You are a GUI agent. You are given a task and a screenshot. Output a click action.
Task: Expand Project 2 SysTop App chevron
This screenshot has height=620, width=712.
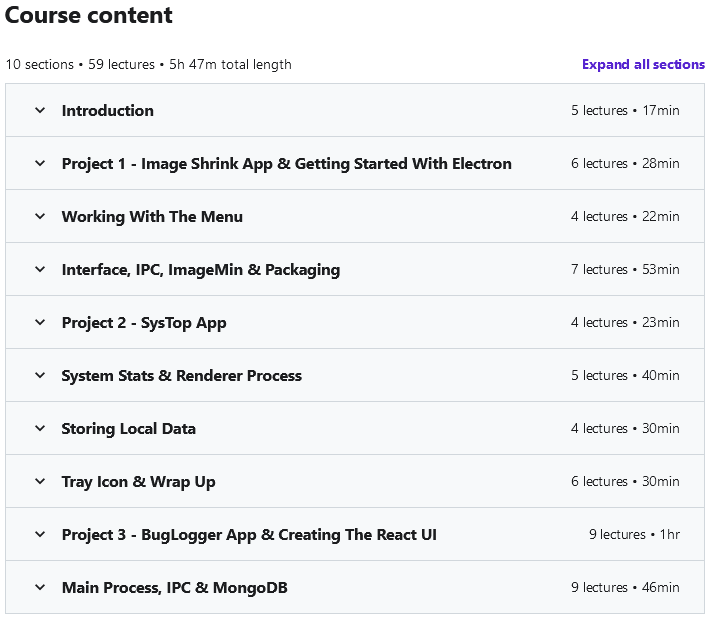[40, 322]
